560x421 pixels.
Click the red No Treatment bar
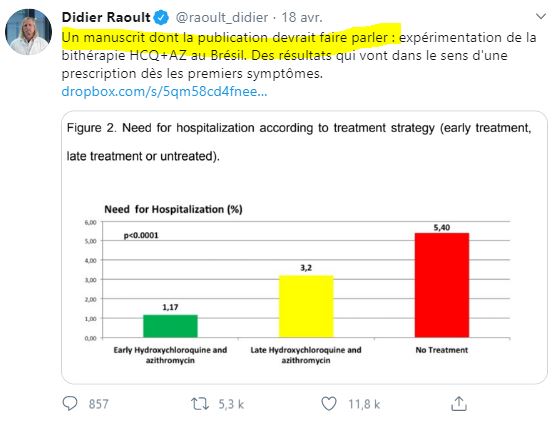coord(442,285)
